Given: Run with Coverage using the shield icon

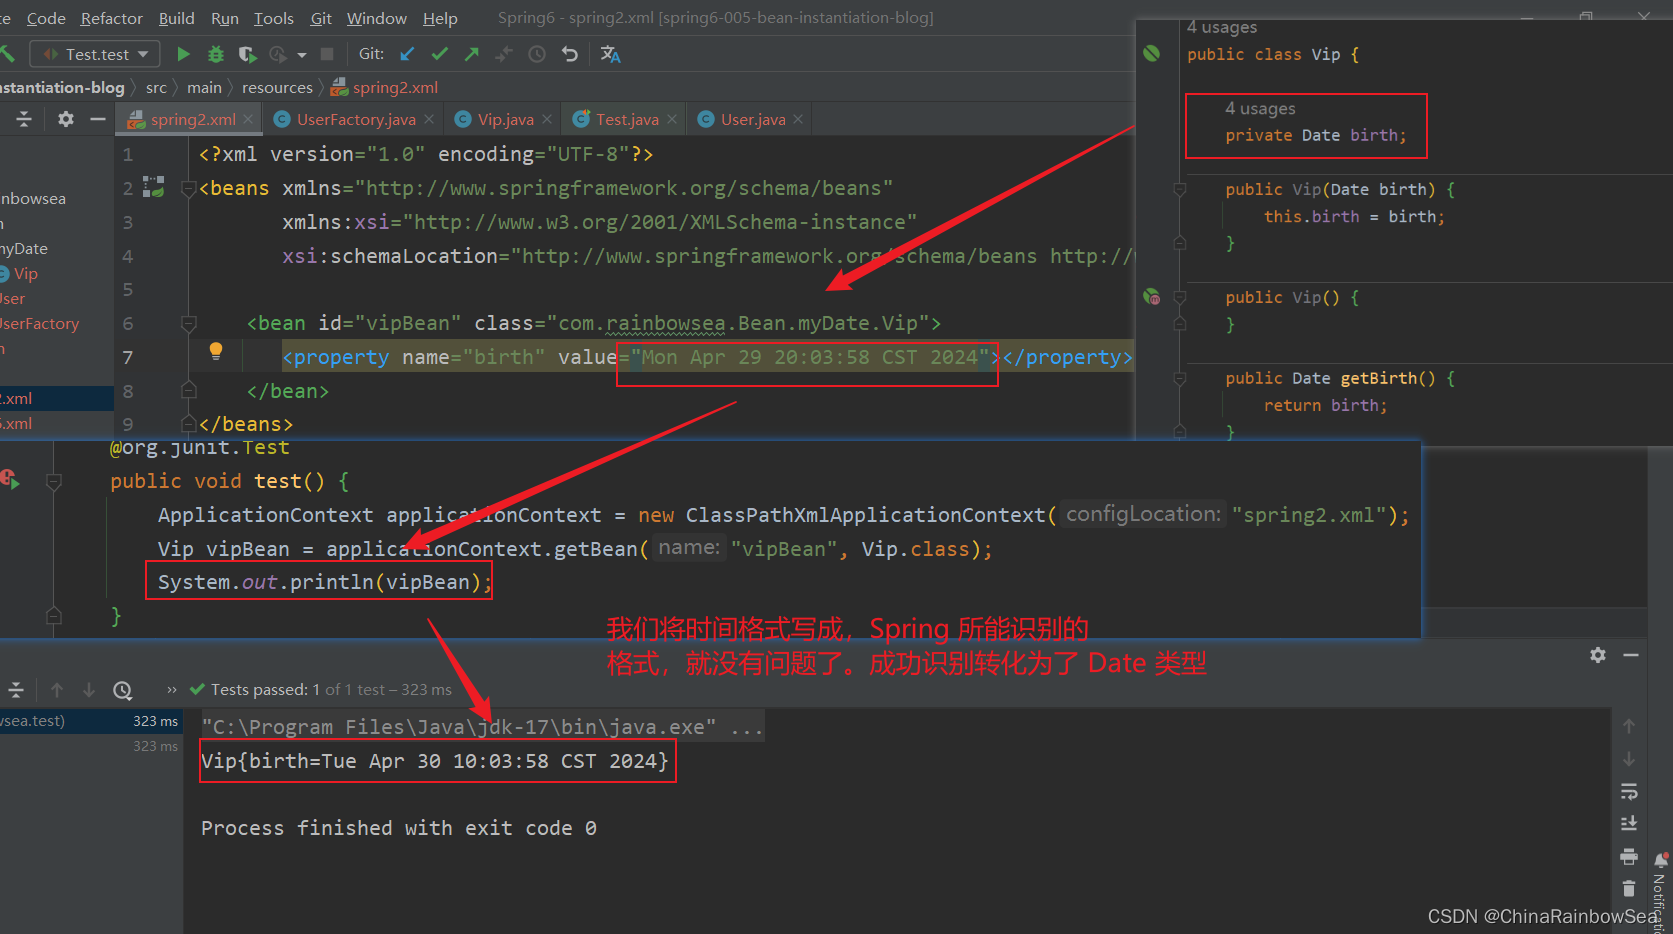Looking at the screenshot, I should point(247,54).
